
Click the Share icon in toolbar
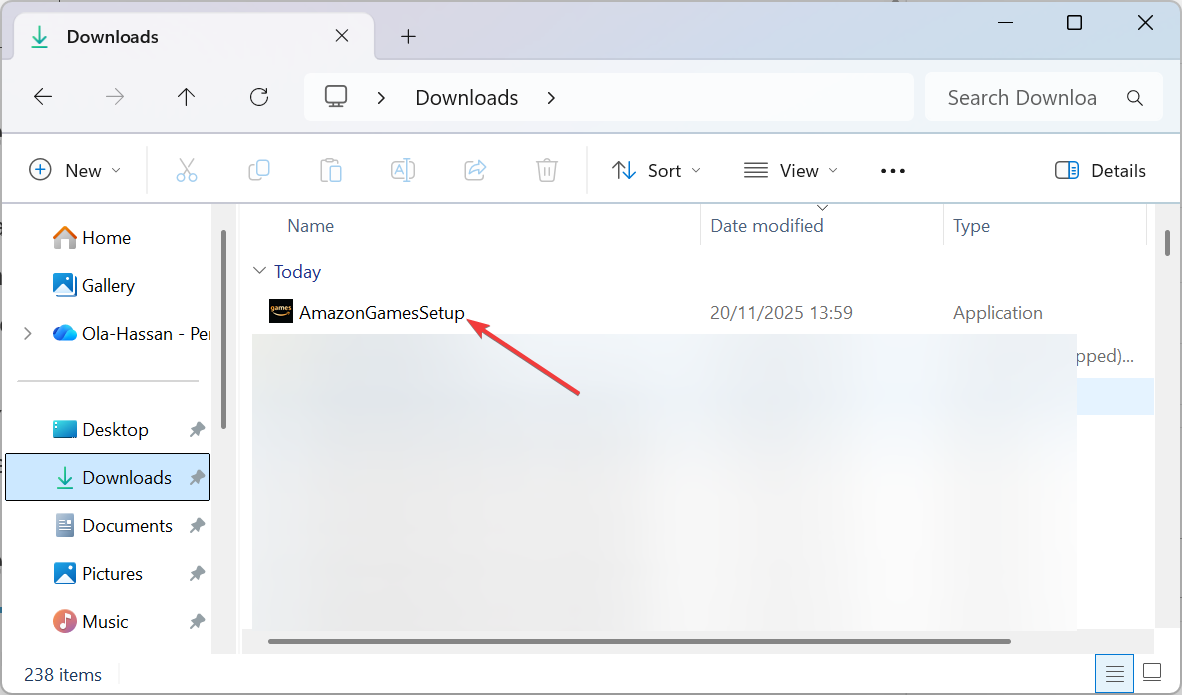pos(475,170)
